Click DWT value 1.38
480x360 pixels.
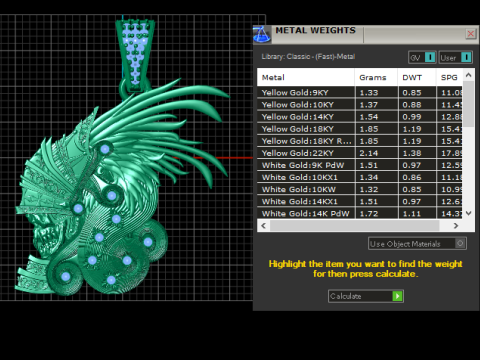(412, 153)
